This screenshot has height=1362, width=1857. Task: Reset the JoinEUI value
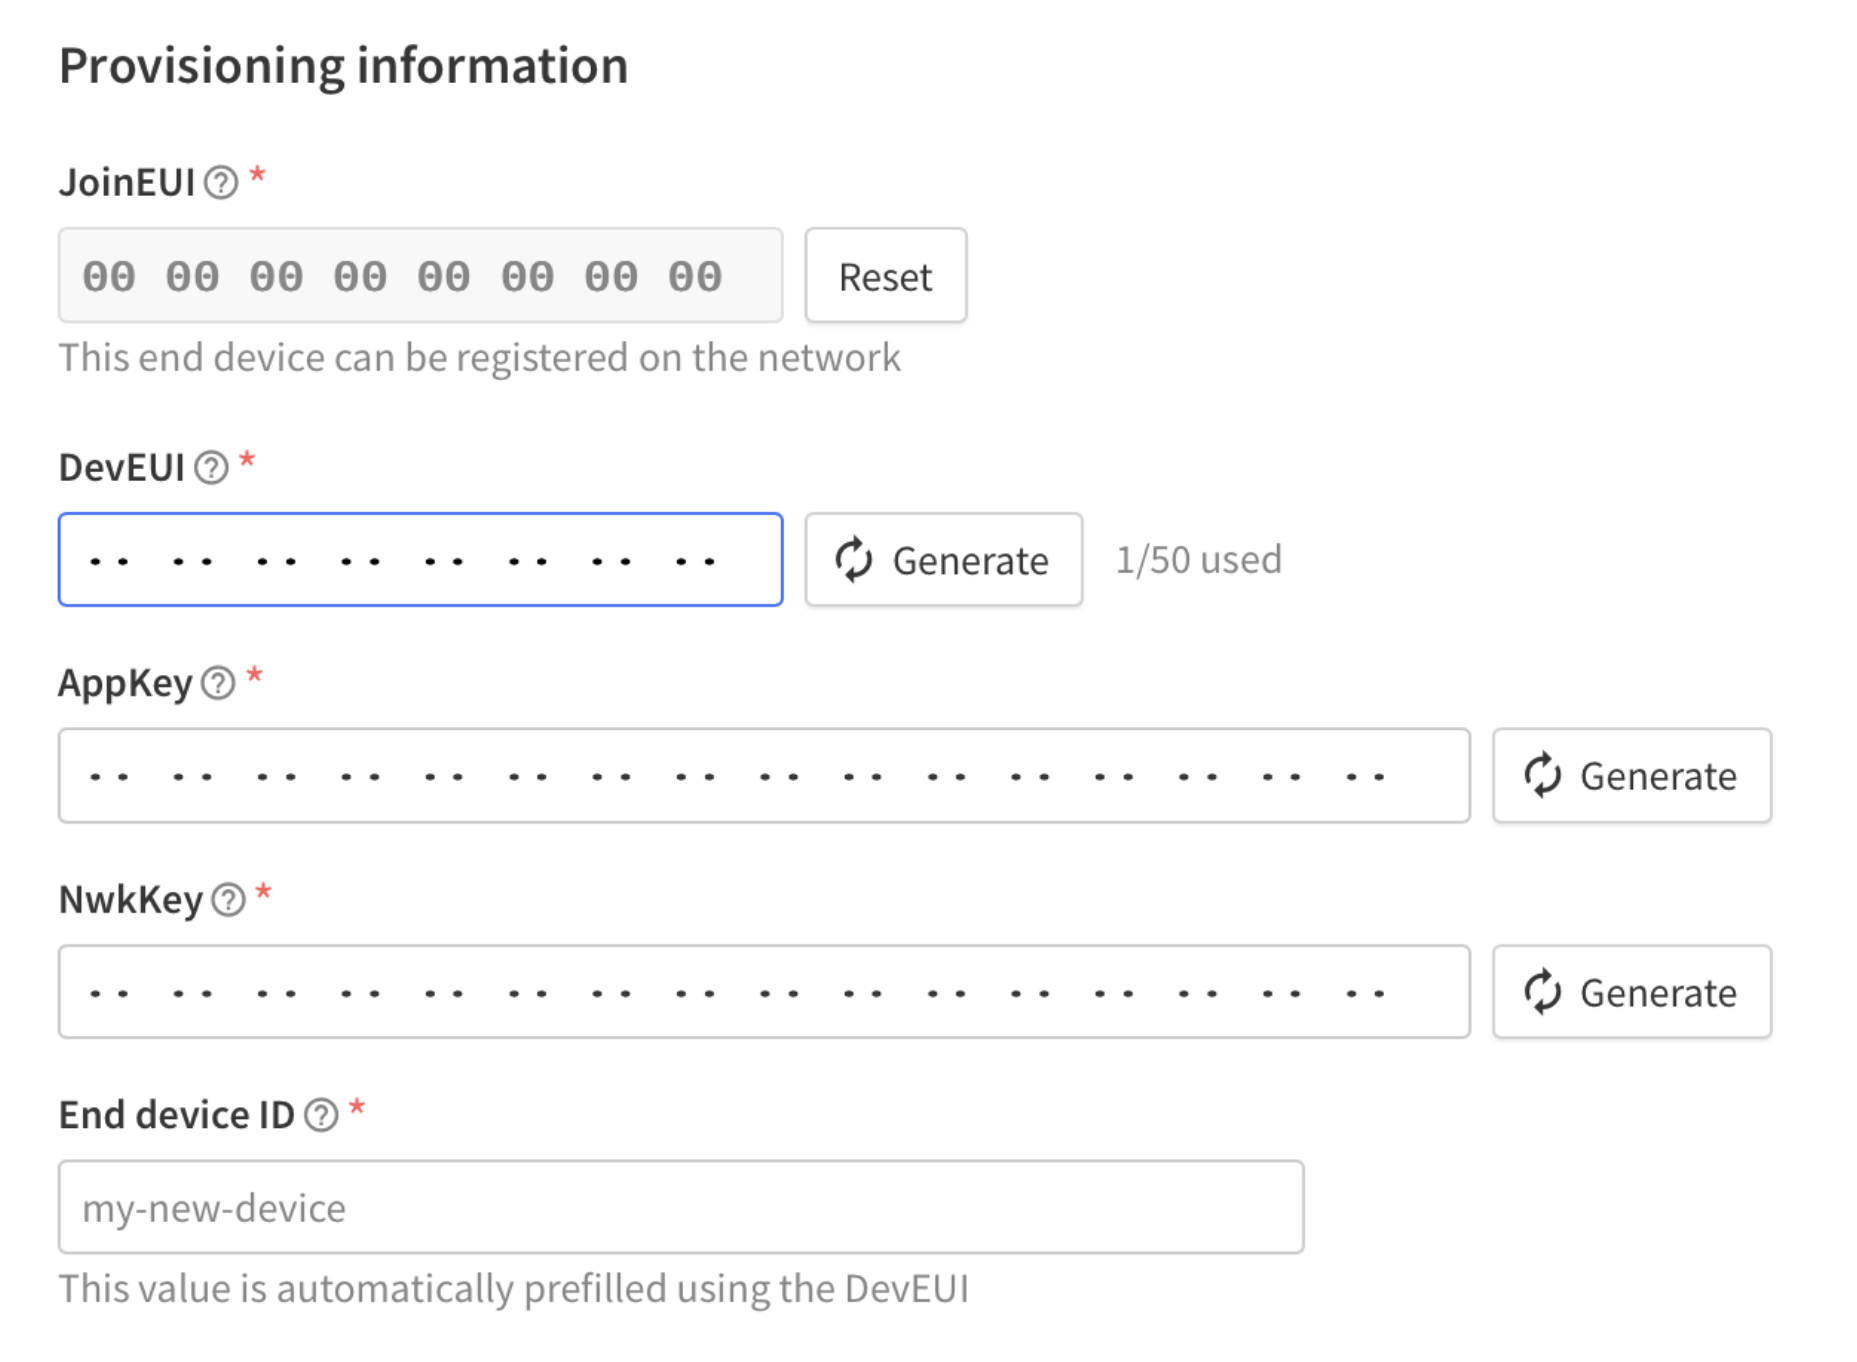[886, 276]
